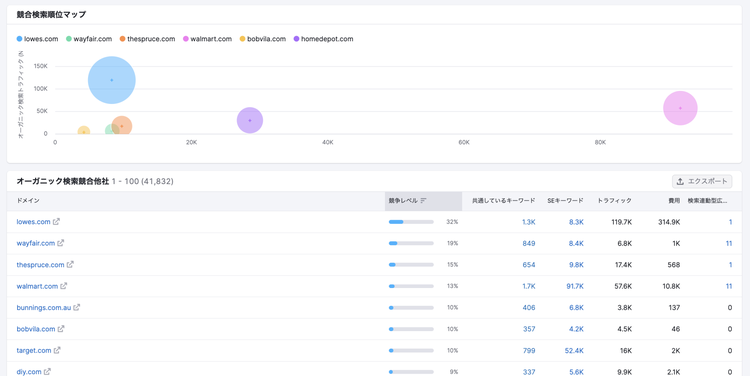Open wayfair.com common keywords 849
This screenshot has height=376, width=750.
[529, 243]
